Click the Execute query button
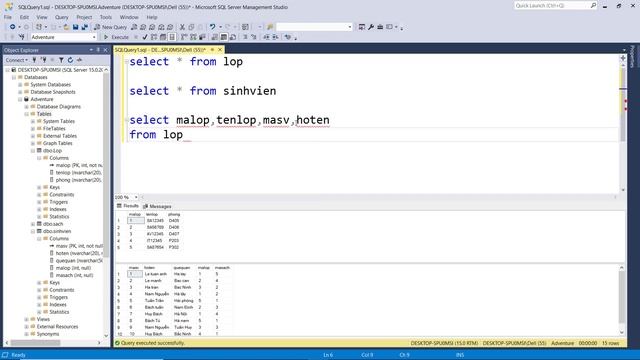The image size is (640, 360). tap(117, 37)
